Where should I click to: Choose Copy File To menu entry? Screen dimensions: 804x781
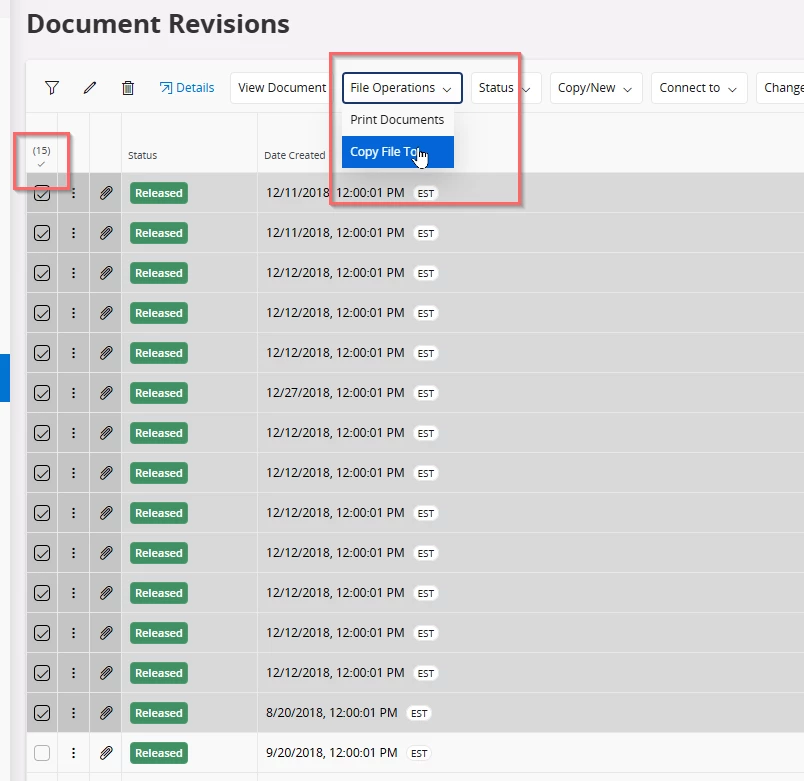coord(397,152)
